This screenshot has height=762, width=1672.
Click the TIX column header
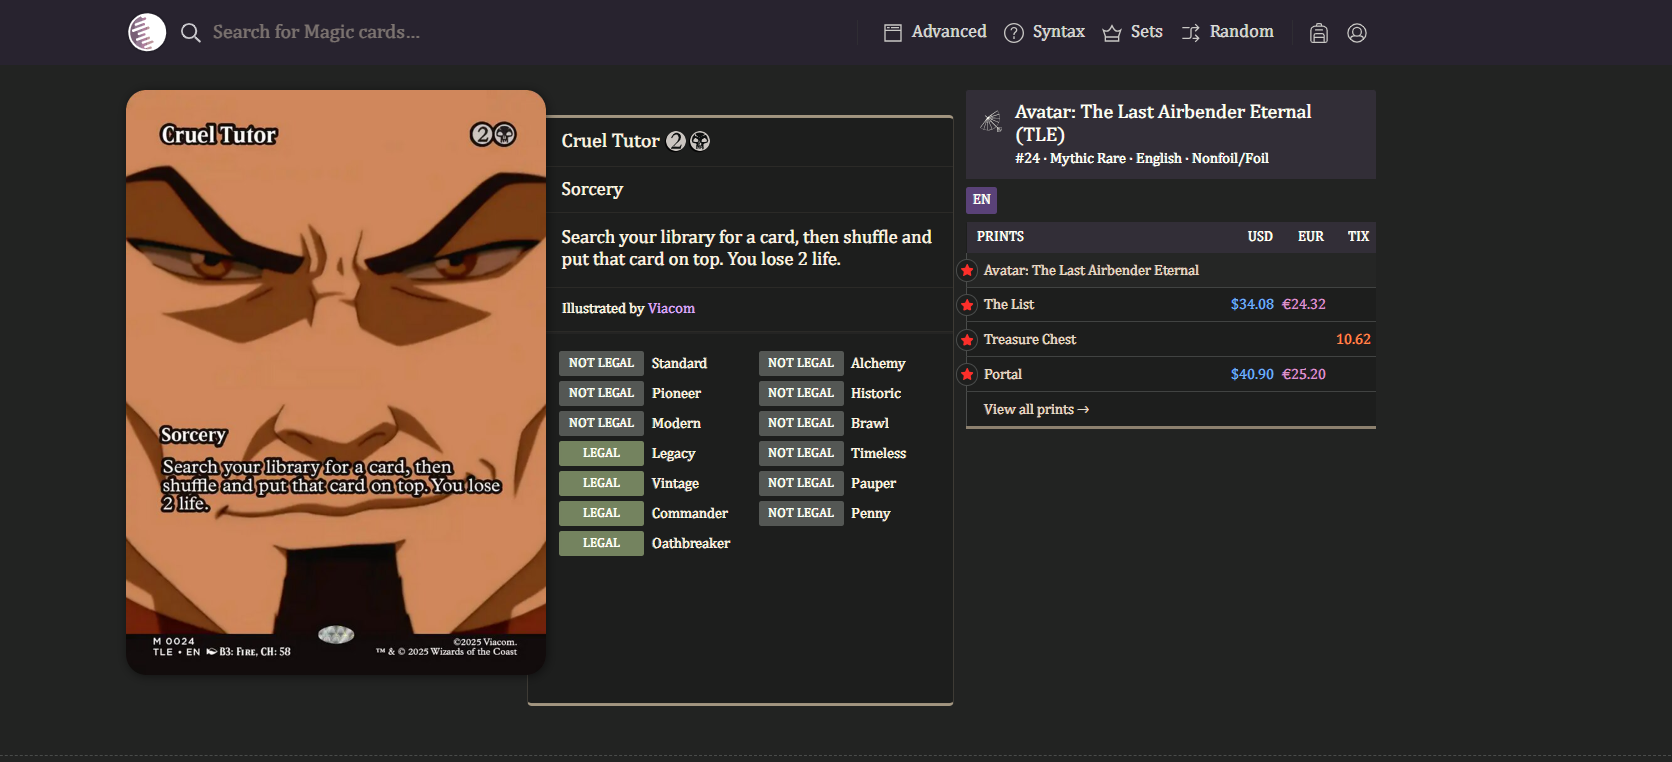pos(1358,237)
